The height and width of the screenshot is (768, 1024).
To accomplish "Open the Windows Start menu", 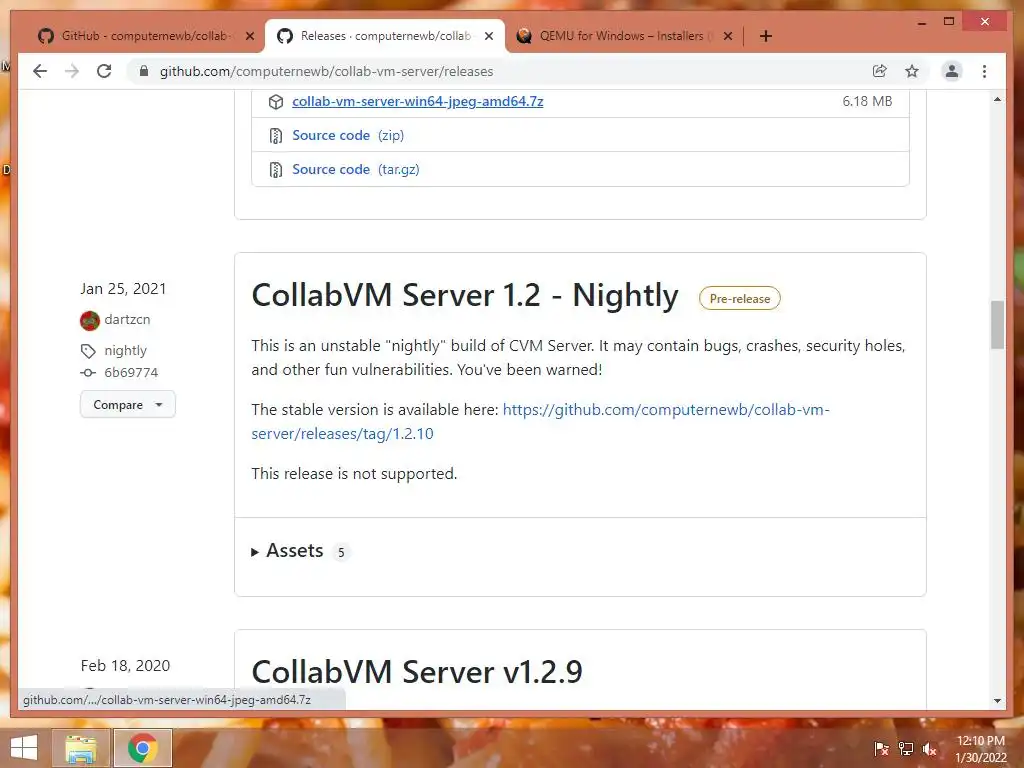I will tap(24, 748).
